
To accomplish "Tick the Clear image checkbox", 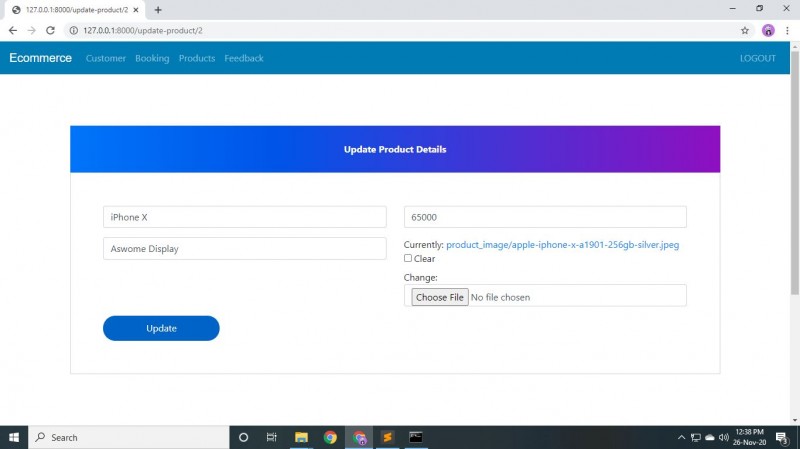I will click(408, 258).
